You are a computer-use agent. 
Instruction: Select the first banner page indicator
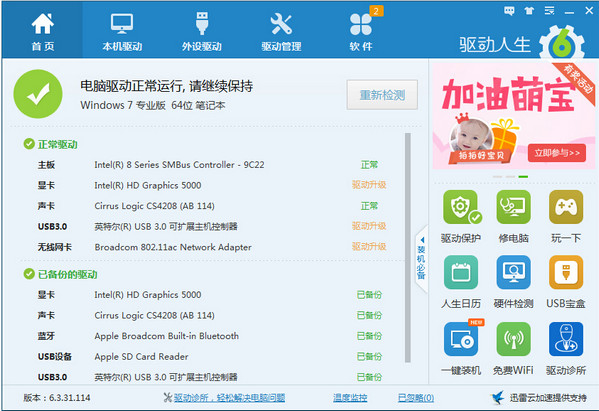click(497, 176)
